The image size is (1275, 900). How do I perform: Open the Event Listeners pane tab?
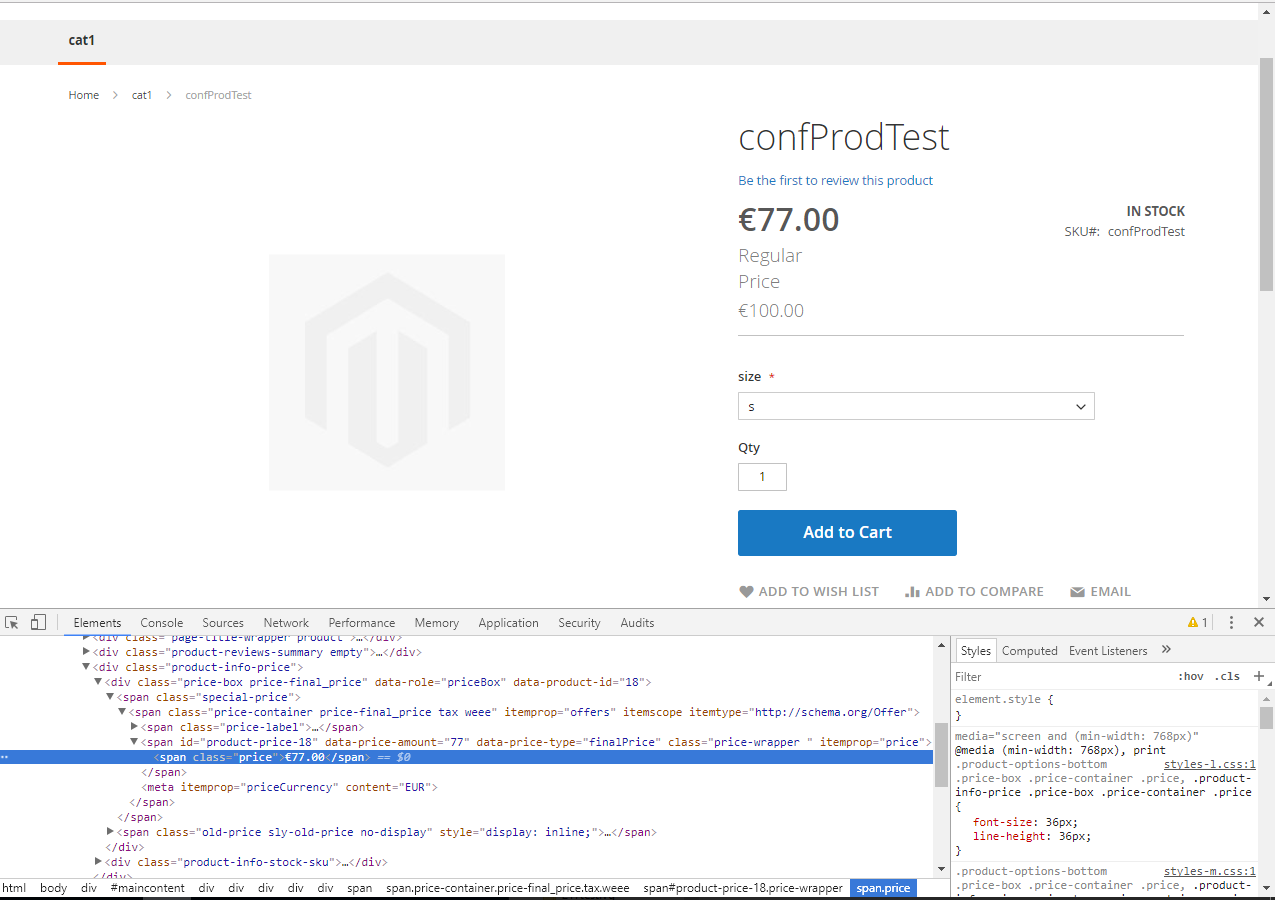[x=1108, y=650]
